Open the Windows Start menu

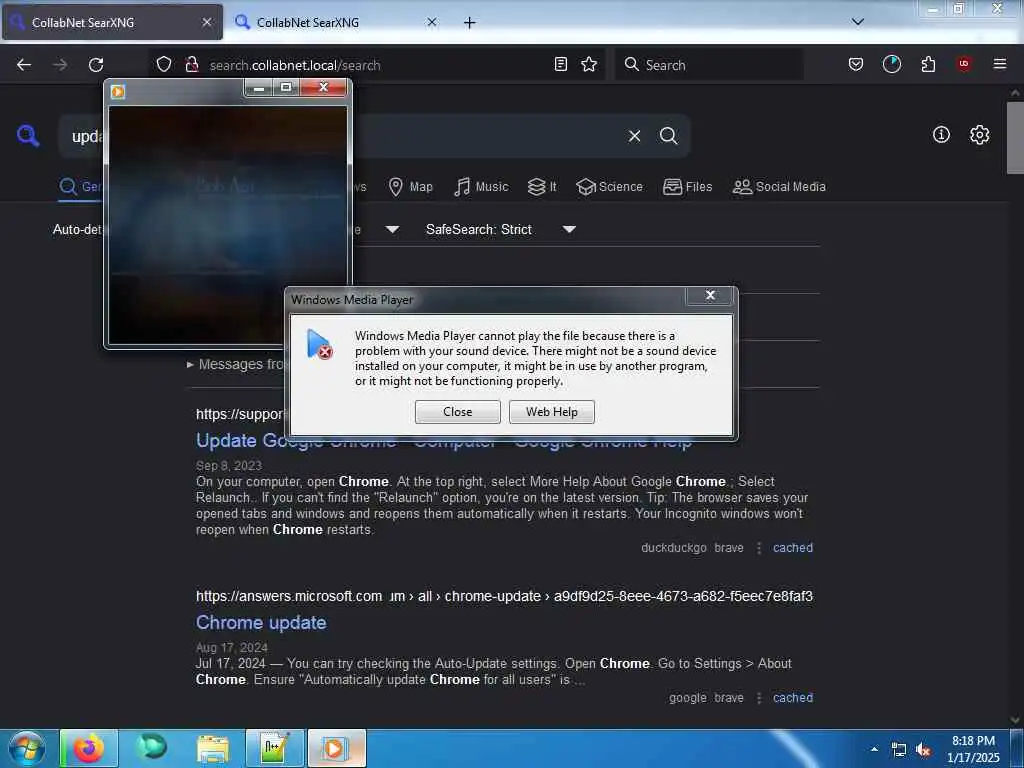pos(27,748)
